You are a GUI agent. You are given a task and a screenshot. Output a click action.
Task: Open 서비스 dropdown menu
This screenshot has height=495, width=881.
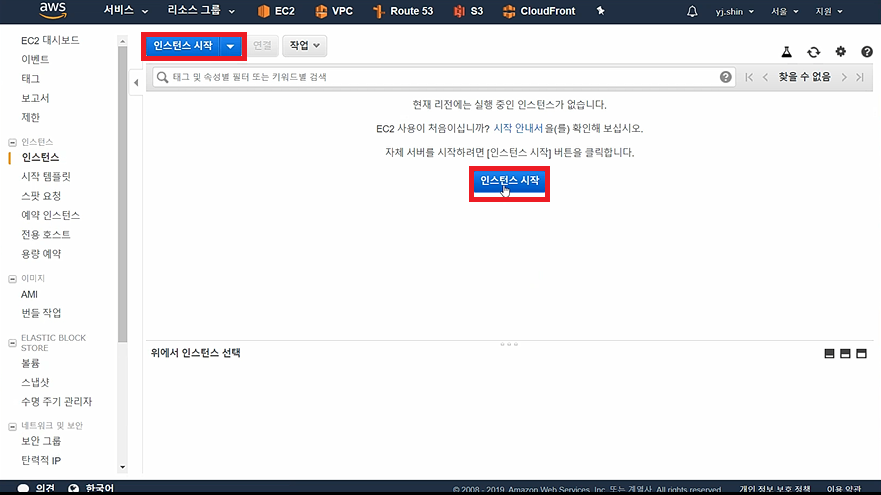pos(126,11)
